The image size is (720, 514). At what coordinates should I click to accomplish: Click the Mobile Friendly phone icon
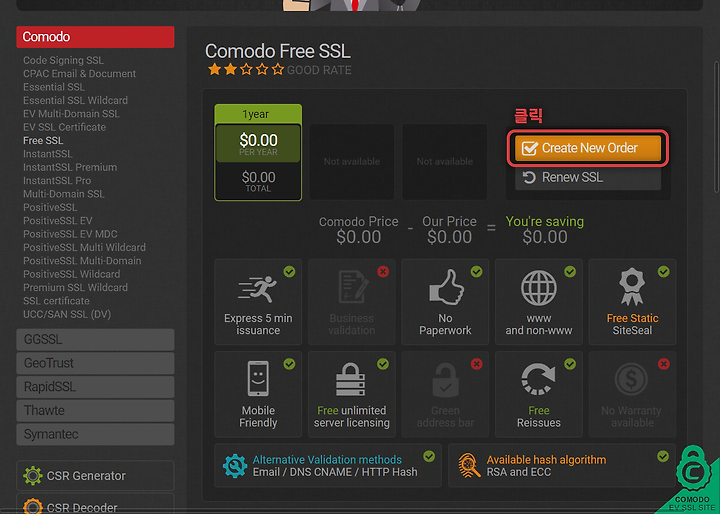(258, 378)
